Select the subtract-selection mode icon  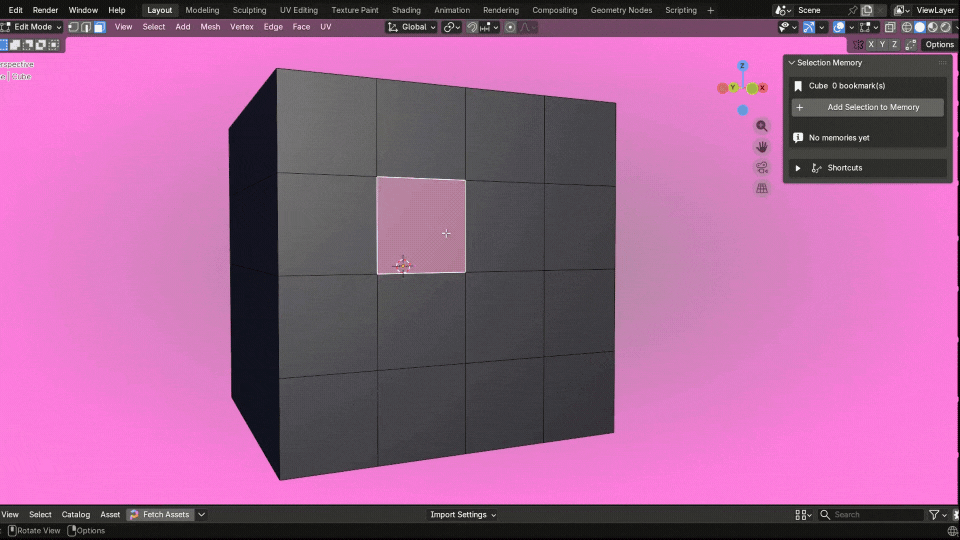pyautogui.click(x=28, y=45)
